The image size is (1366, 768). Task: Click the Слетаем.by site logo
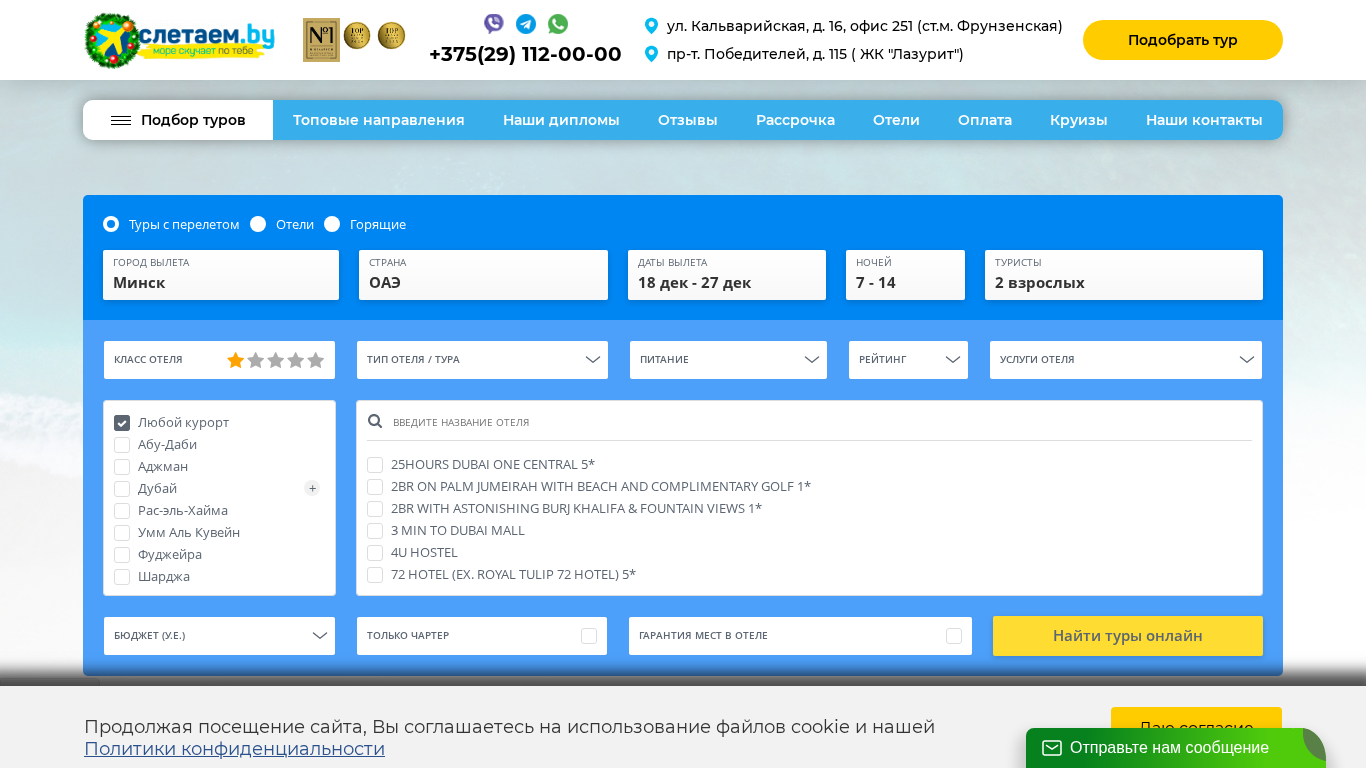pyautogui.click(x=180, y=41)
